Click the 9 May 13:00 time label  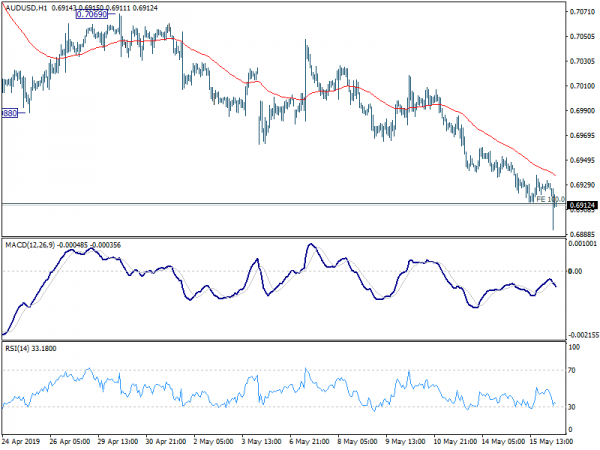tap(405, 442)
